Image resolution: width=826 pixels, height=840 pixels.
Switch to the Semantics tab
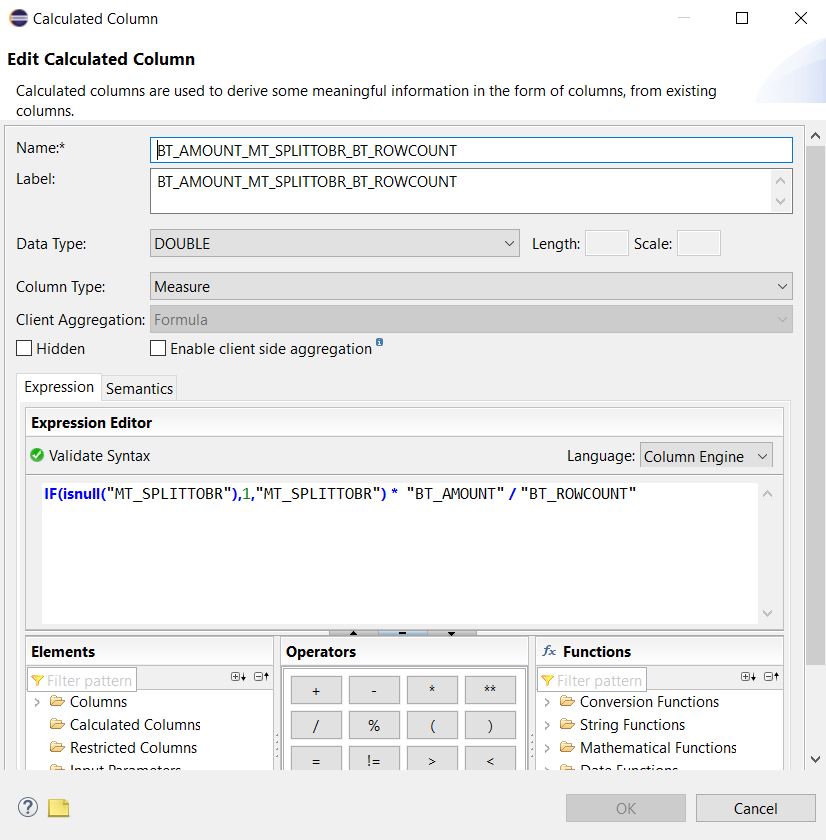point(139,388)
